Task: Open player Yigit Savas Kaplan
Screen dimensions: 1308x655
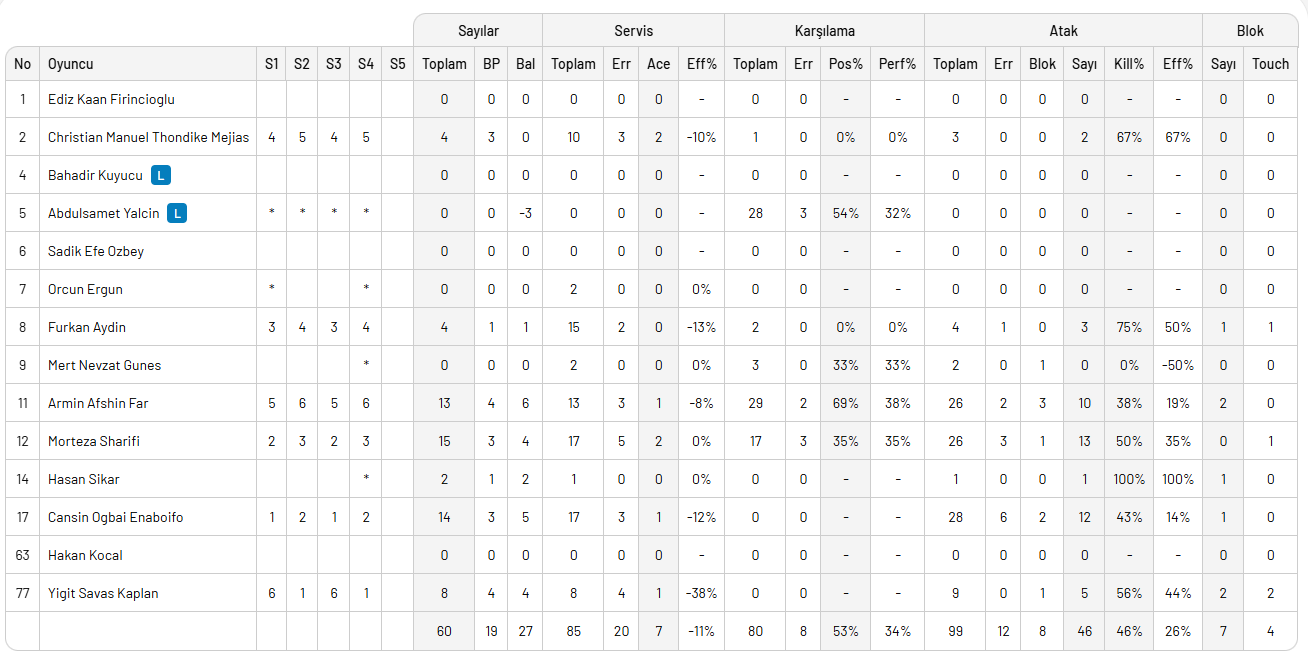Action: pyautogui.click(x=103, y=594)
